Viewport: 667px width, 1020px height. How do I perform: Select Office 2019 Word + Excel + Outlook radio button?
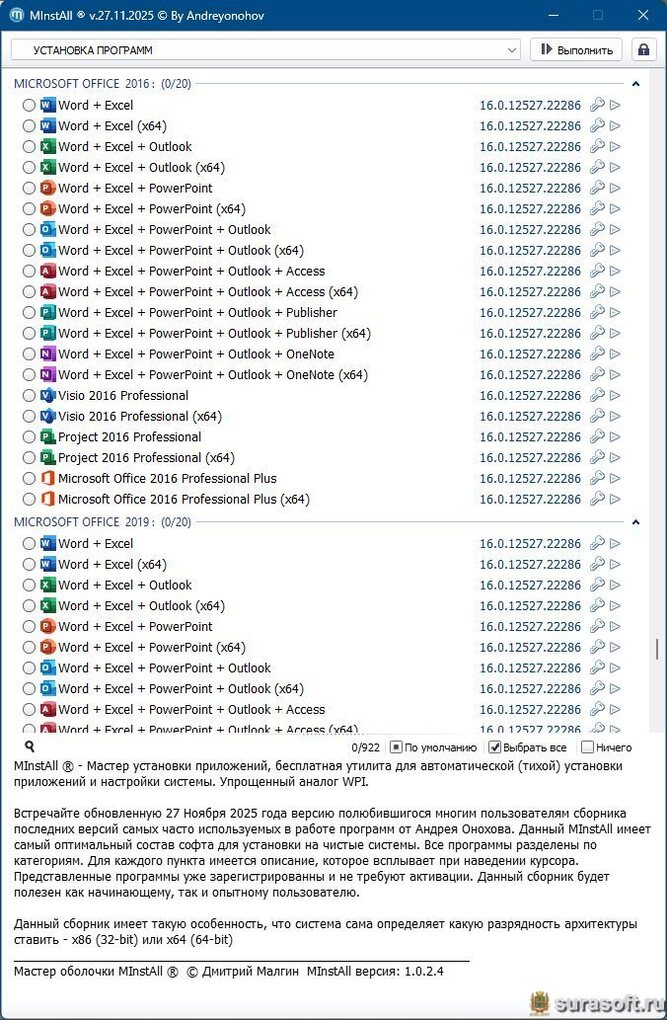tap(29, 585)
